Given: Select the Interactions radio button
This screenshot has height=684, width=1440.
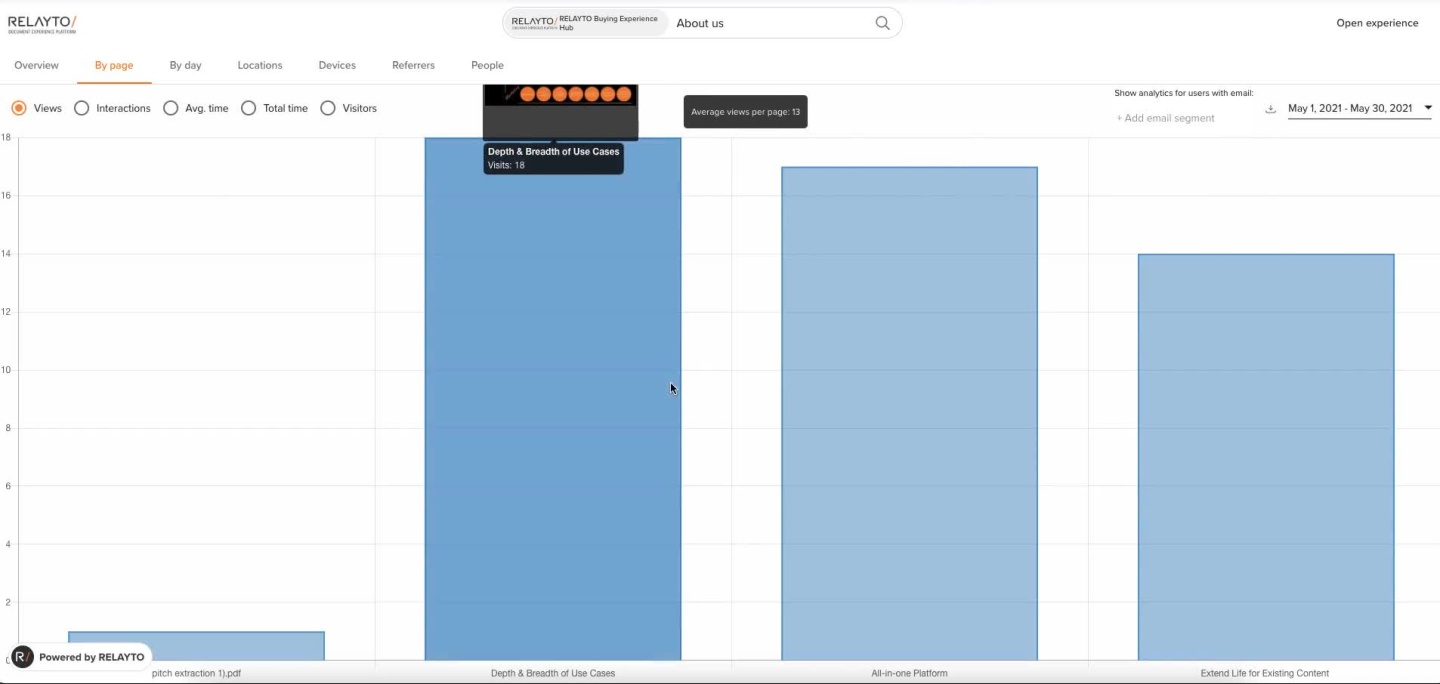Looking at the screenshot, I should click(82, 108).
